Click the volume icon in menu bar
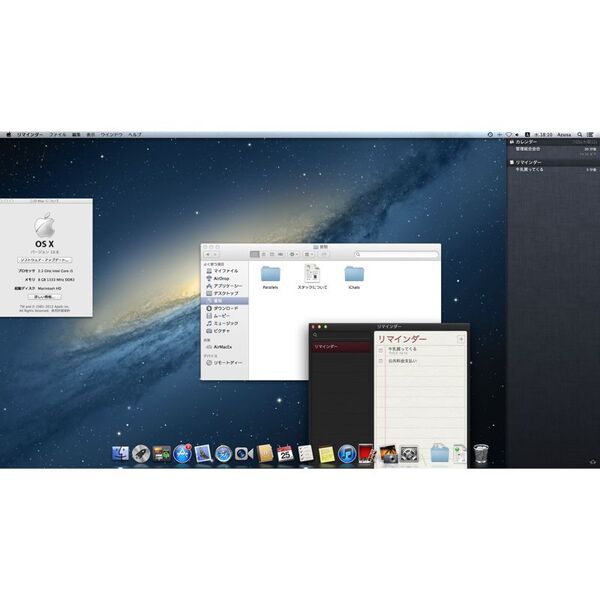Screen dimensions: 600x600 [517, 135]
